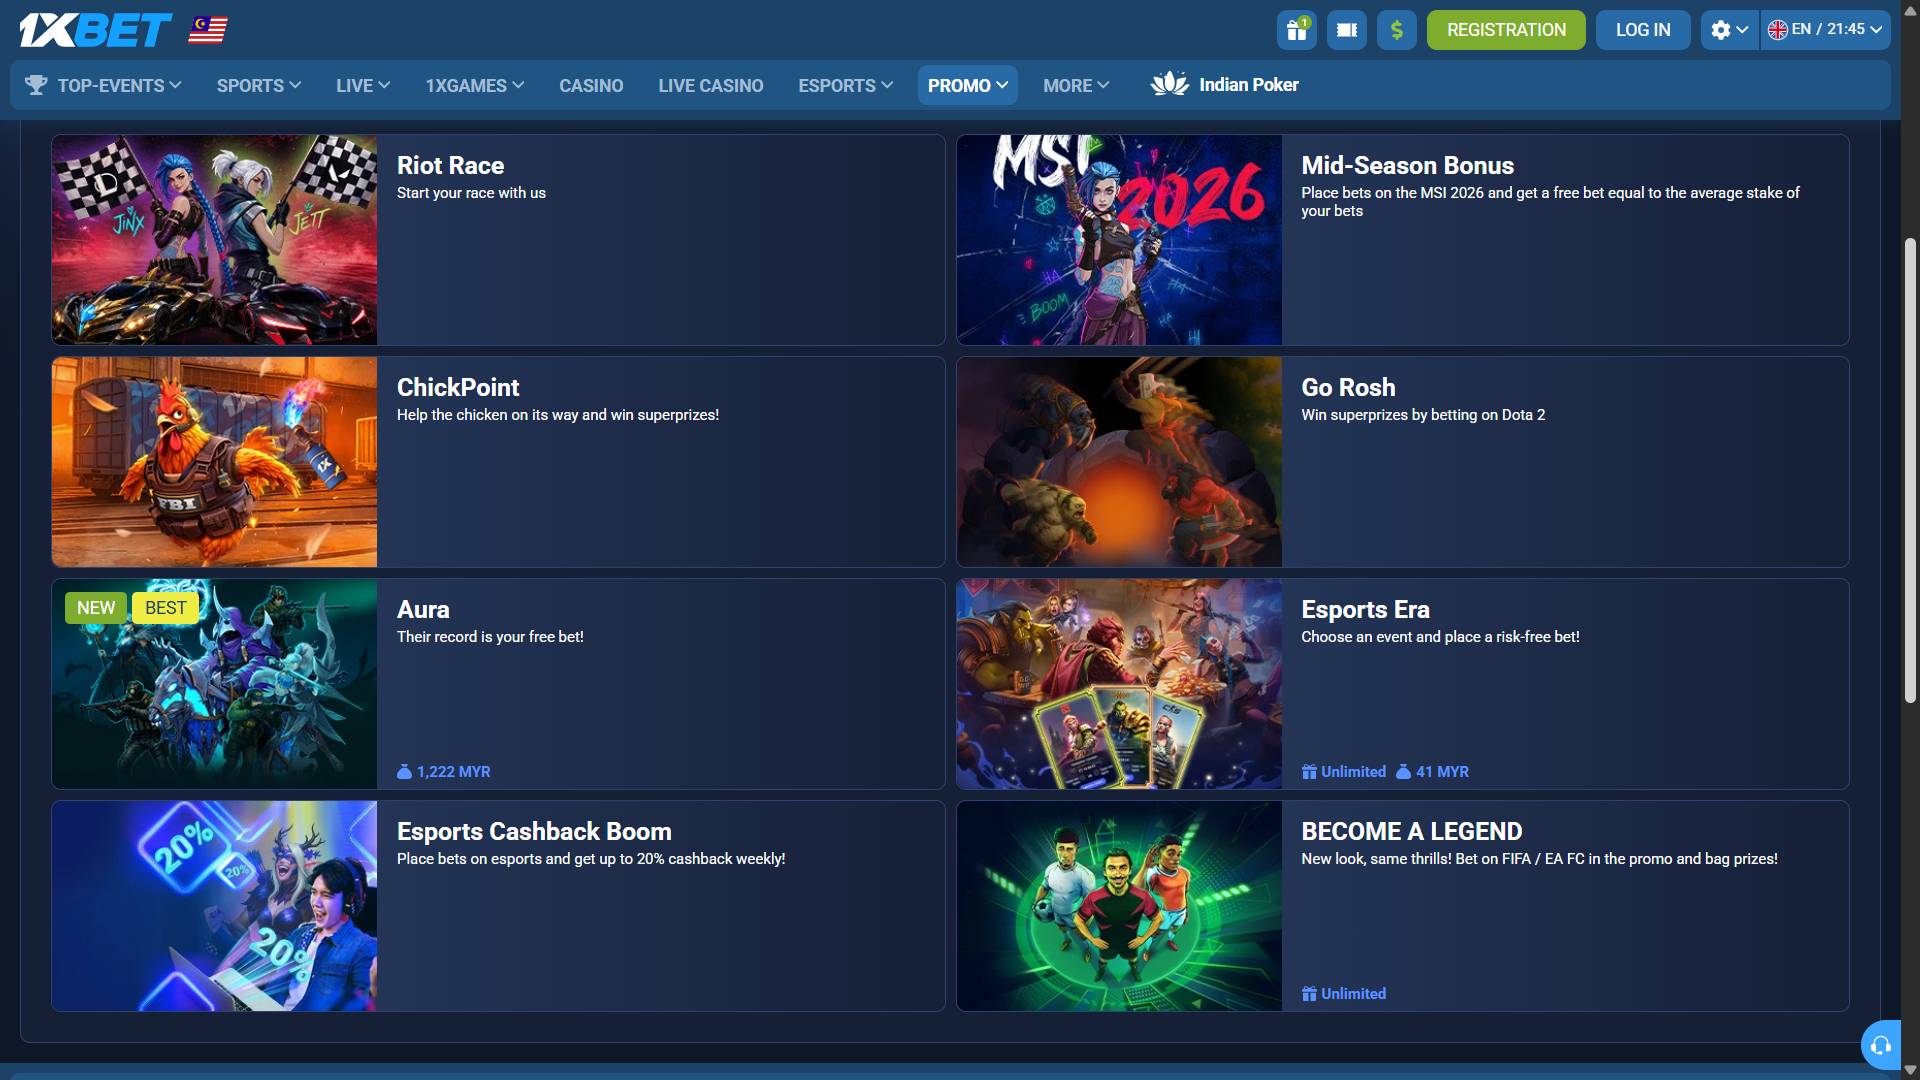The image size is (1920, 1080).
Task: Open the Go Rosh promo title
Action: [x=1348, y=388]
